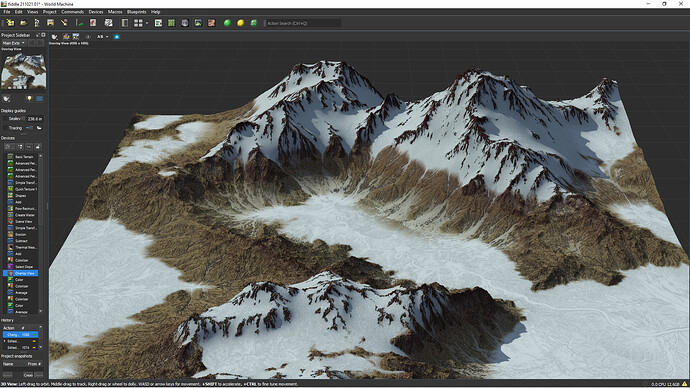690x388 pixels.
Task: Select the Select Slope device
Action: 21,267
